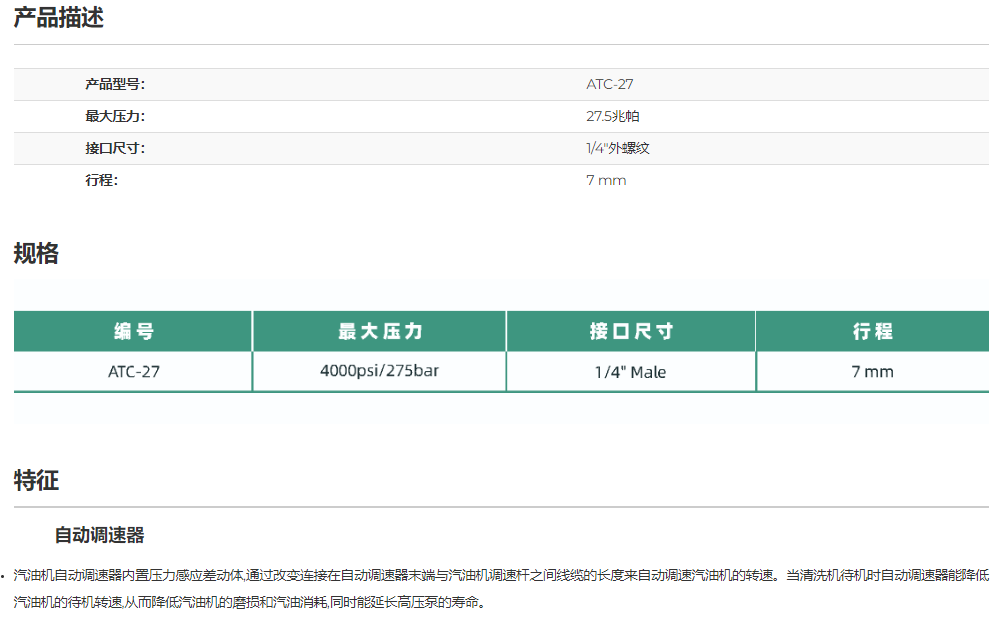Click the 接口尺寸 label in description list
This screenshot has height=629, width=999.
click(x=115, y=148)
